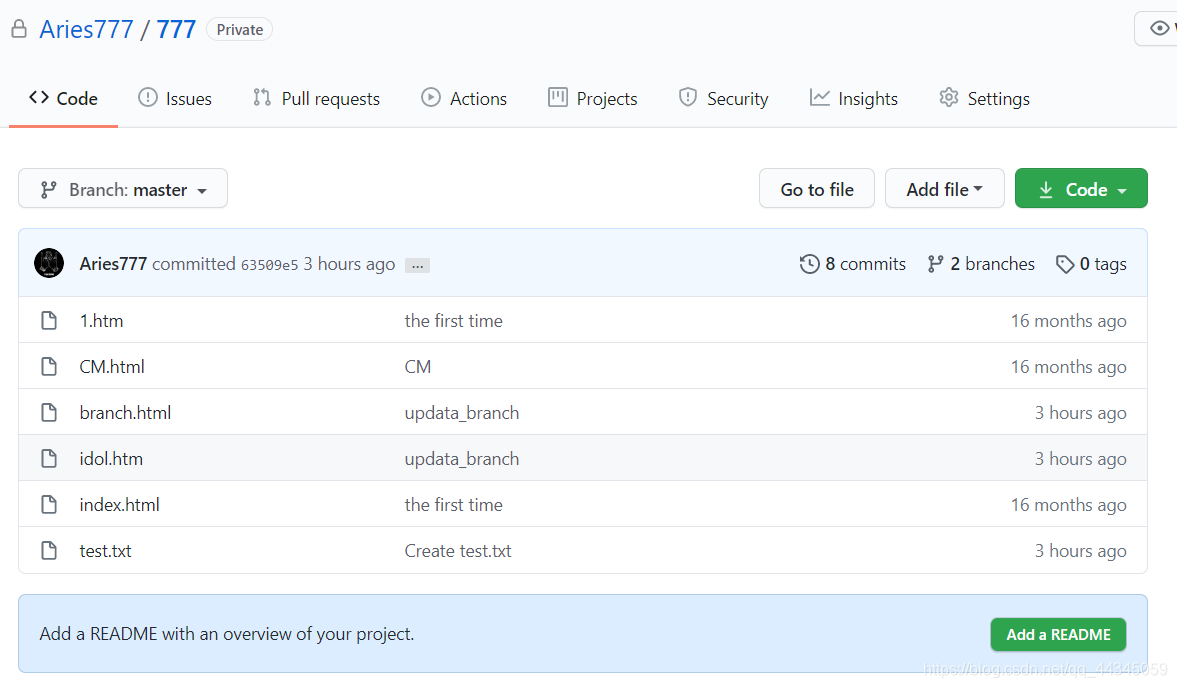The width and height of the screenshot is (1177, 688).
Task: Click '3 hours ago' timestamp for branch.html
Action: 1080,413
